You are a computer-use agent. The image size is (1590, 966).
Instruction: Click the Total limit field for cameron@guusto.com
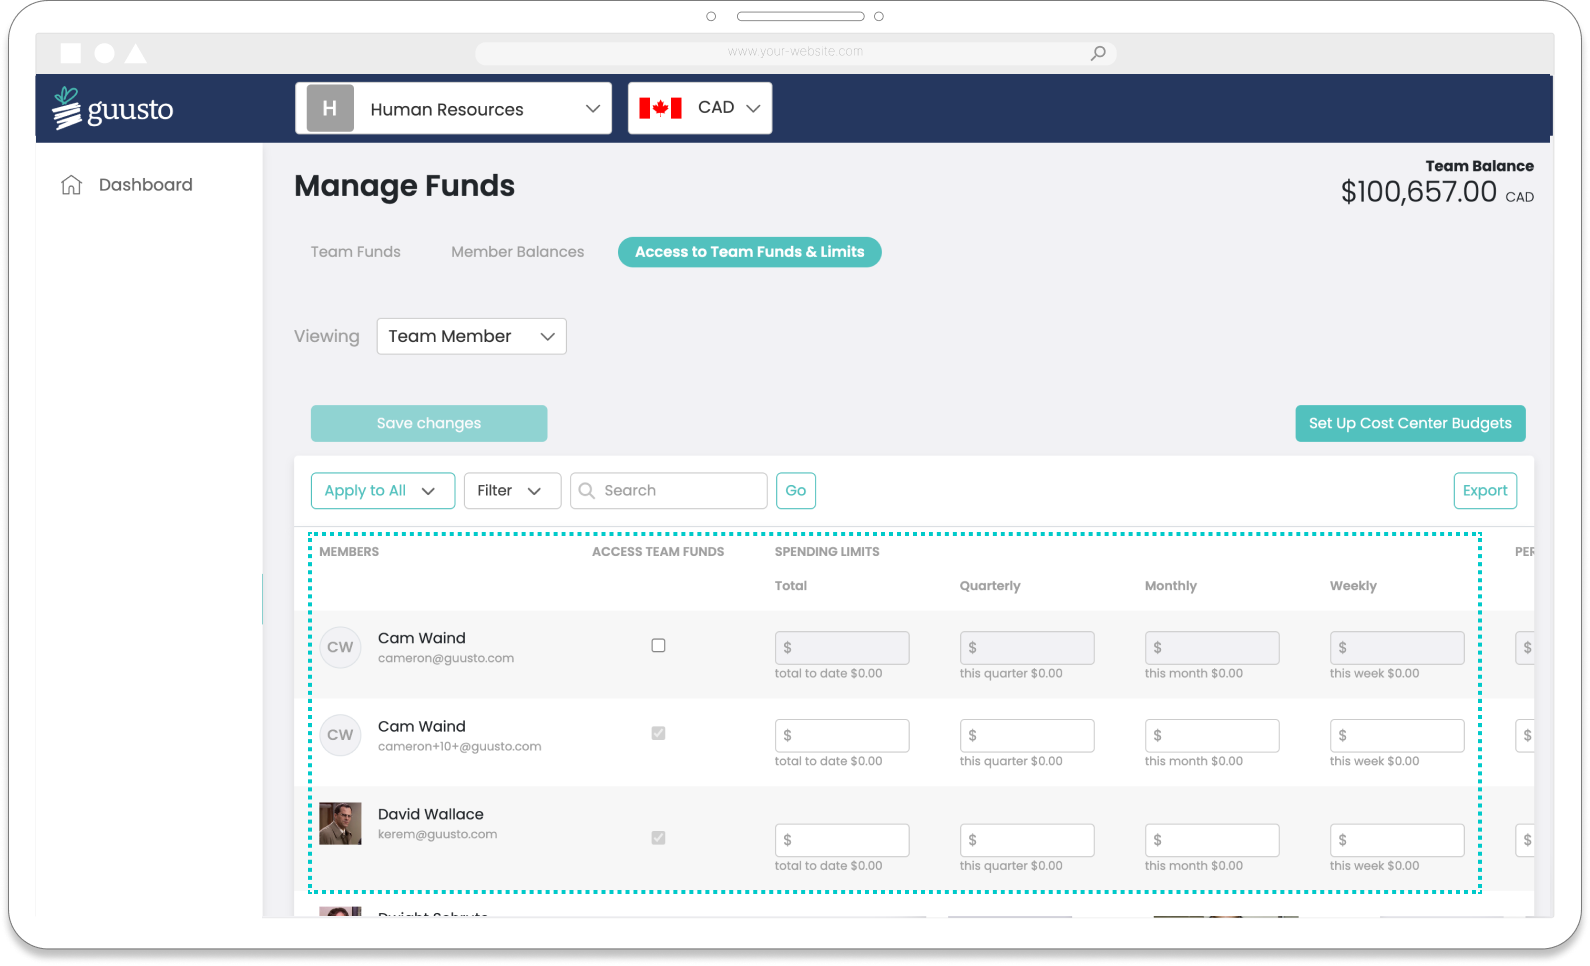click(x=842, y=648)
